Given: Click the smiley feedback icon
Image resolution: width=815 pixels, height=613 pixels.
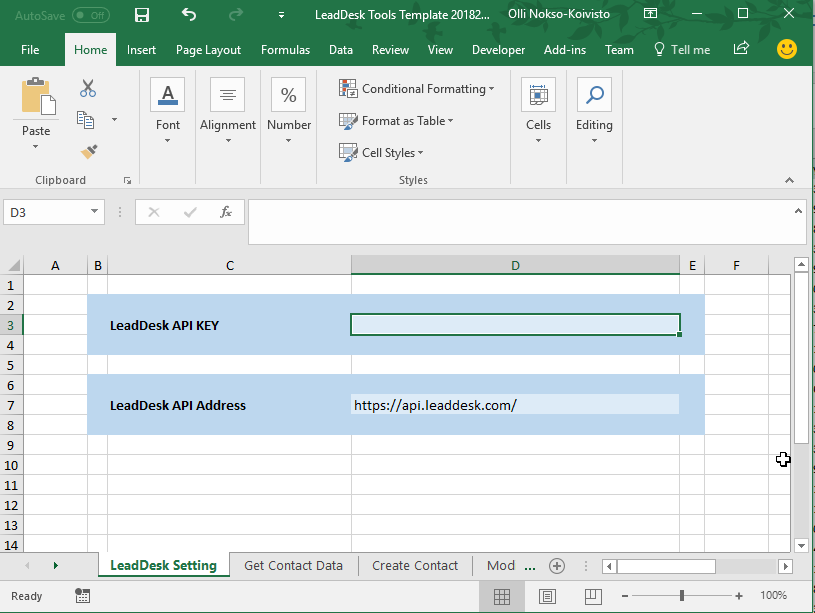Looking at the screenshot, I should 787,49.
